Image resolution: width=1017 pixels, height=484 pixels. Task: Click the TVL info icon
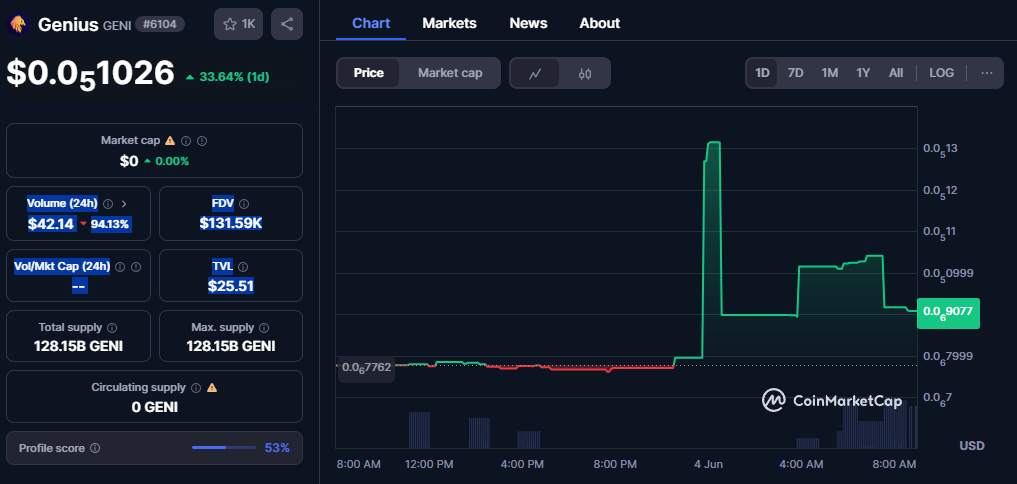click(243, 266)
